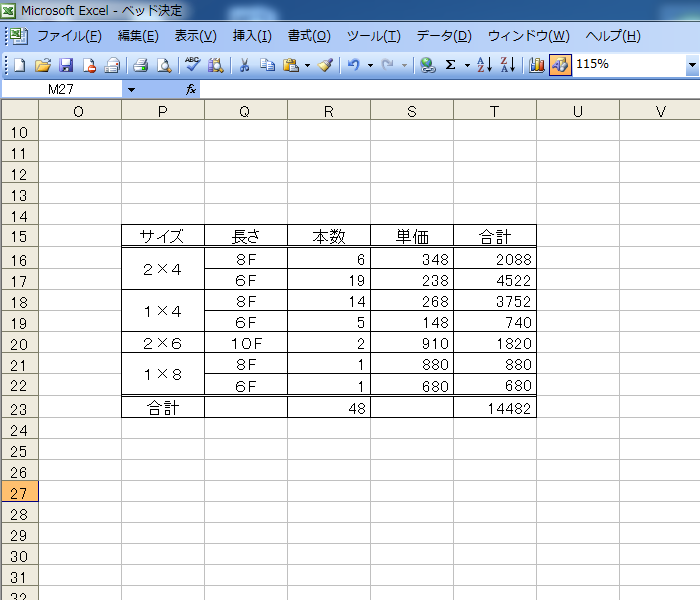Select column P header
Image resolution: width=700 pixels, height=600 pixels.
pos(162,111)
